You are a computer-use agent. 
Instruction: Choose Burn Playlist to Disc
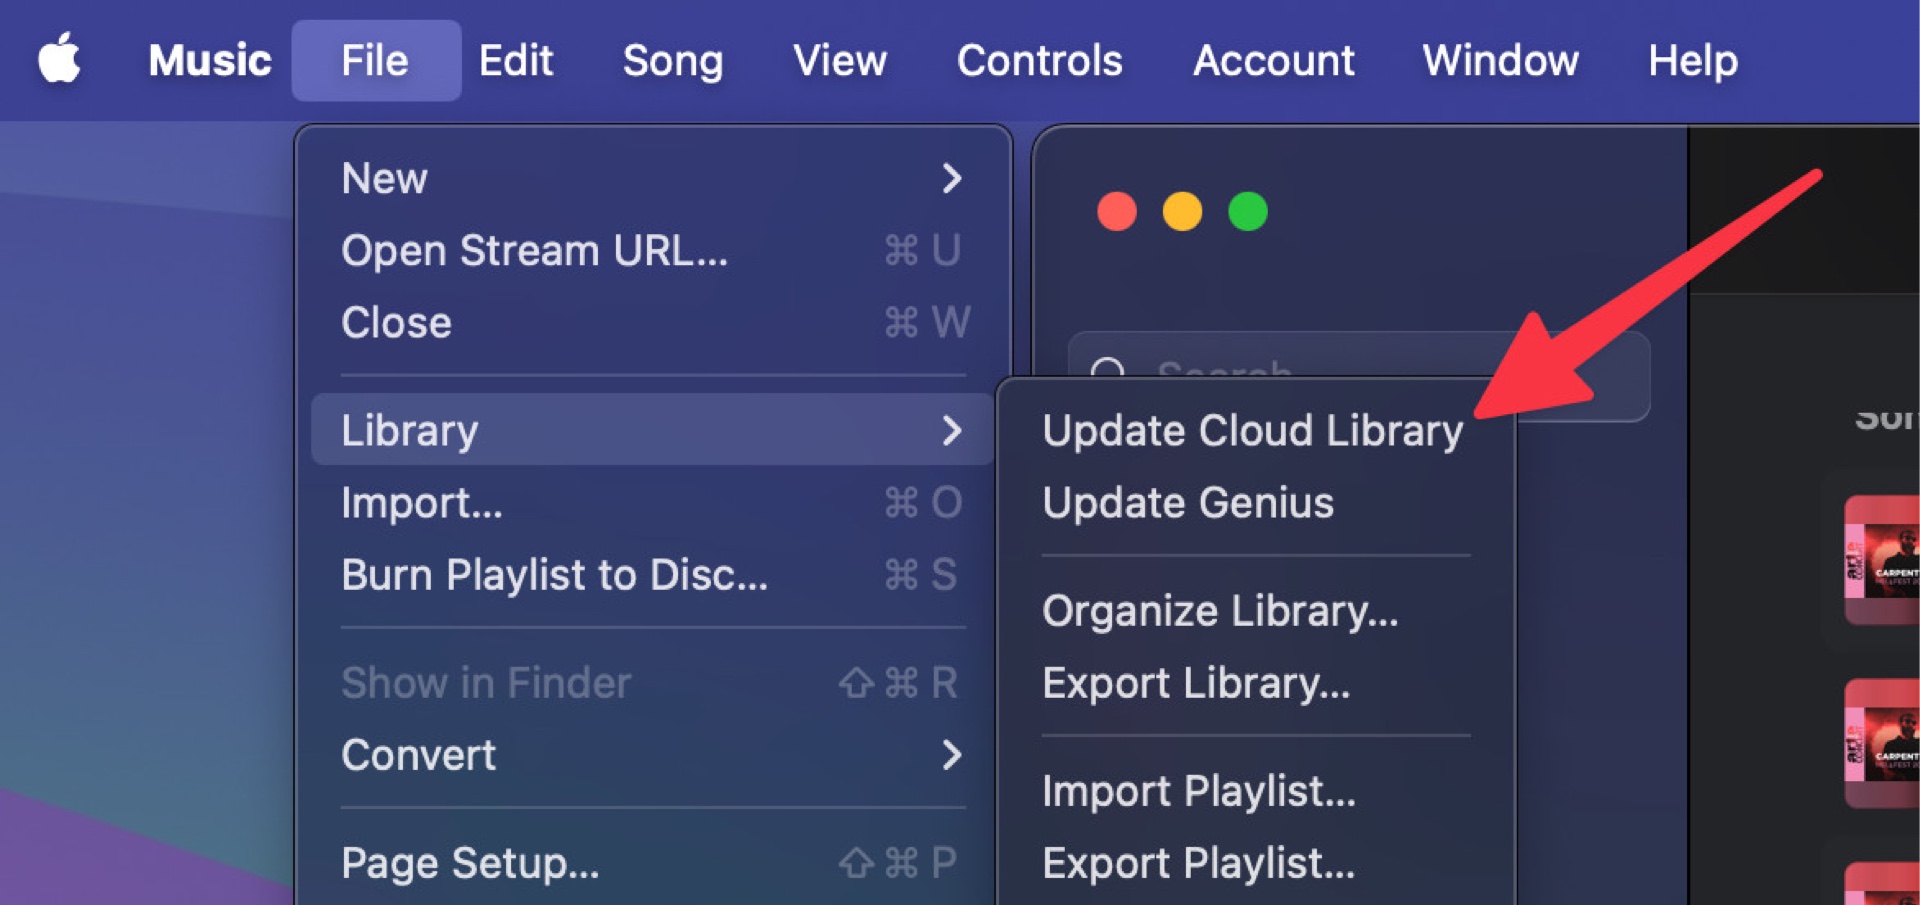click(555, 575)
